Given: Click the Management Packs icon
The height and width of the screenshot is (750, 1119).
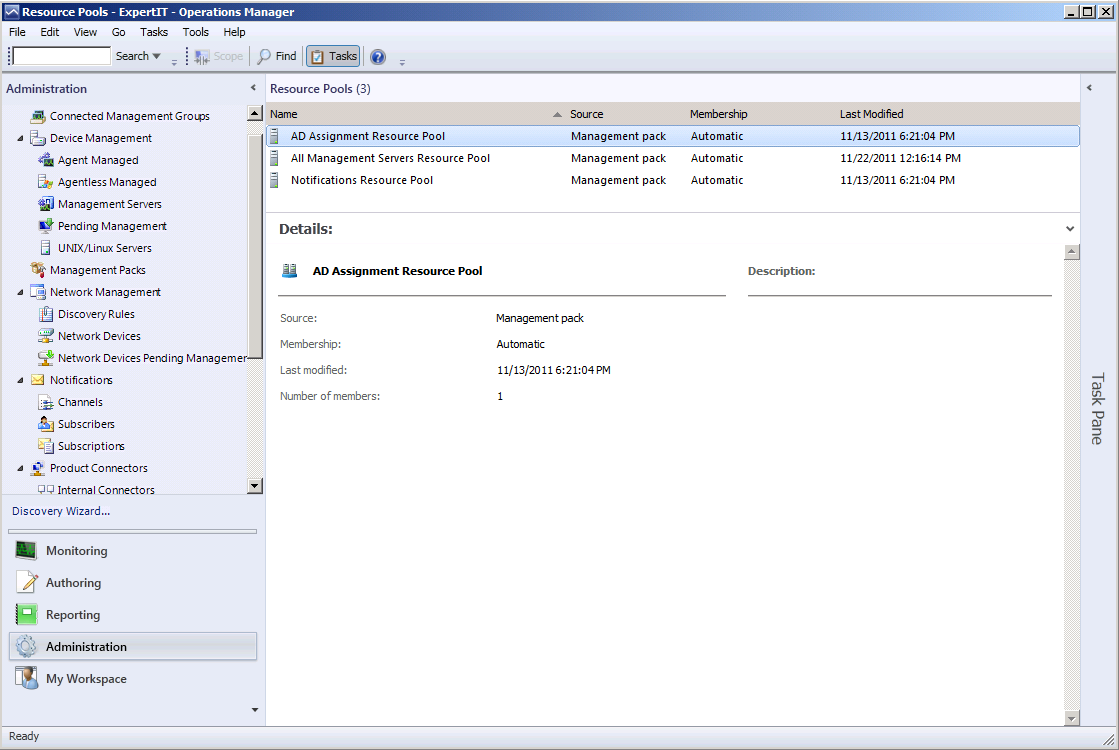Looking at the screenshot, I should coord(38,270).
